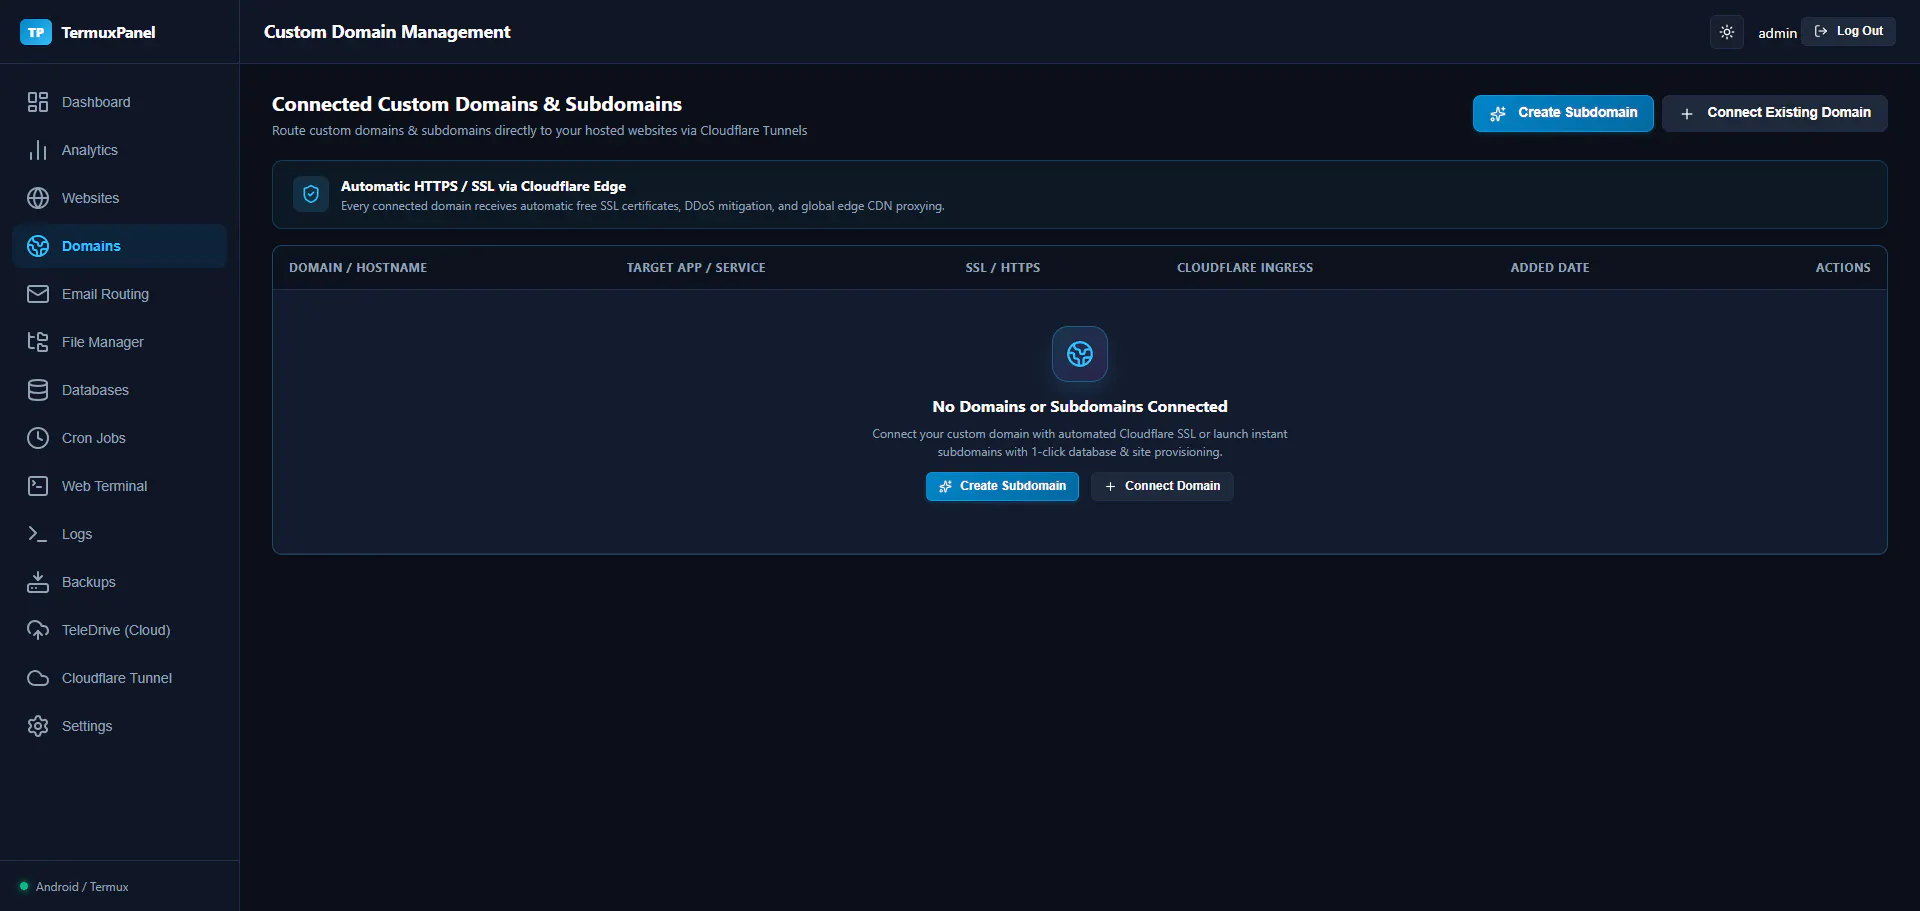This screenshot has height=911, width=1920.
Task: Click the empty-state domain icon in table
Action: 1080,354
